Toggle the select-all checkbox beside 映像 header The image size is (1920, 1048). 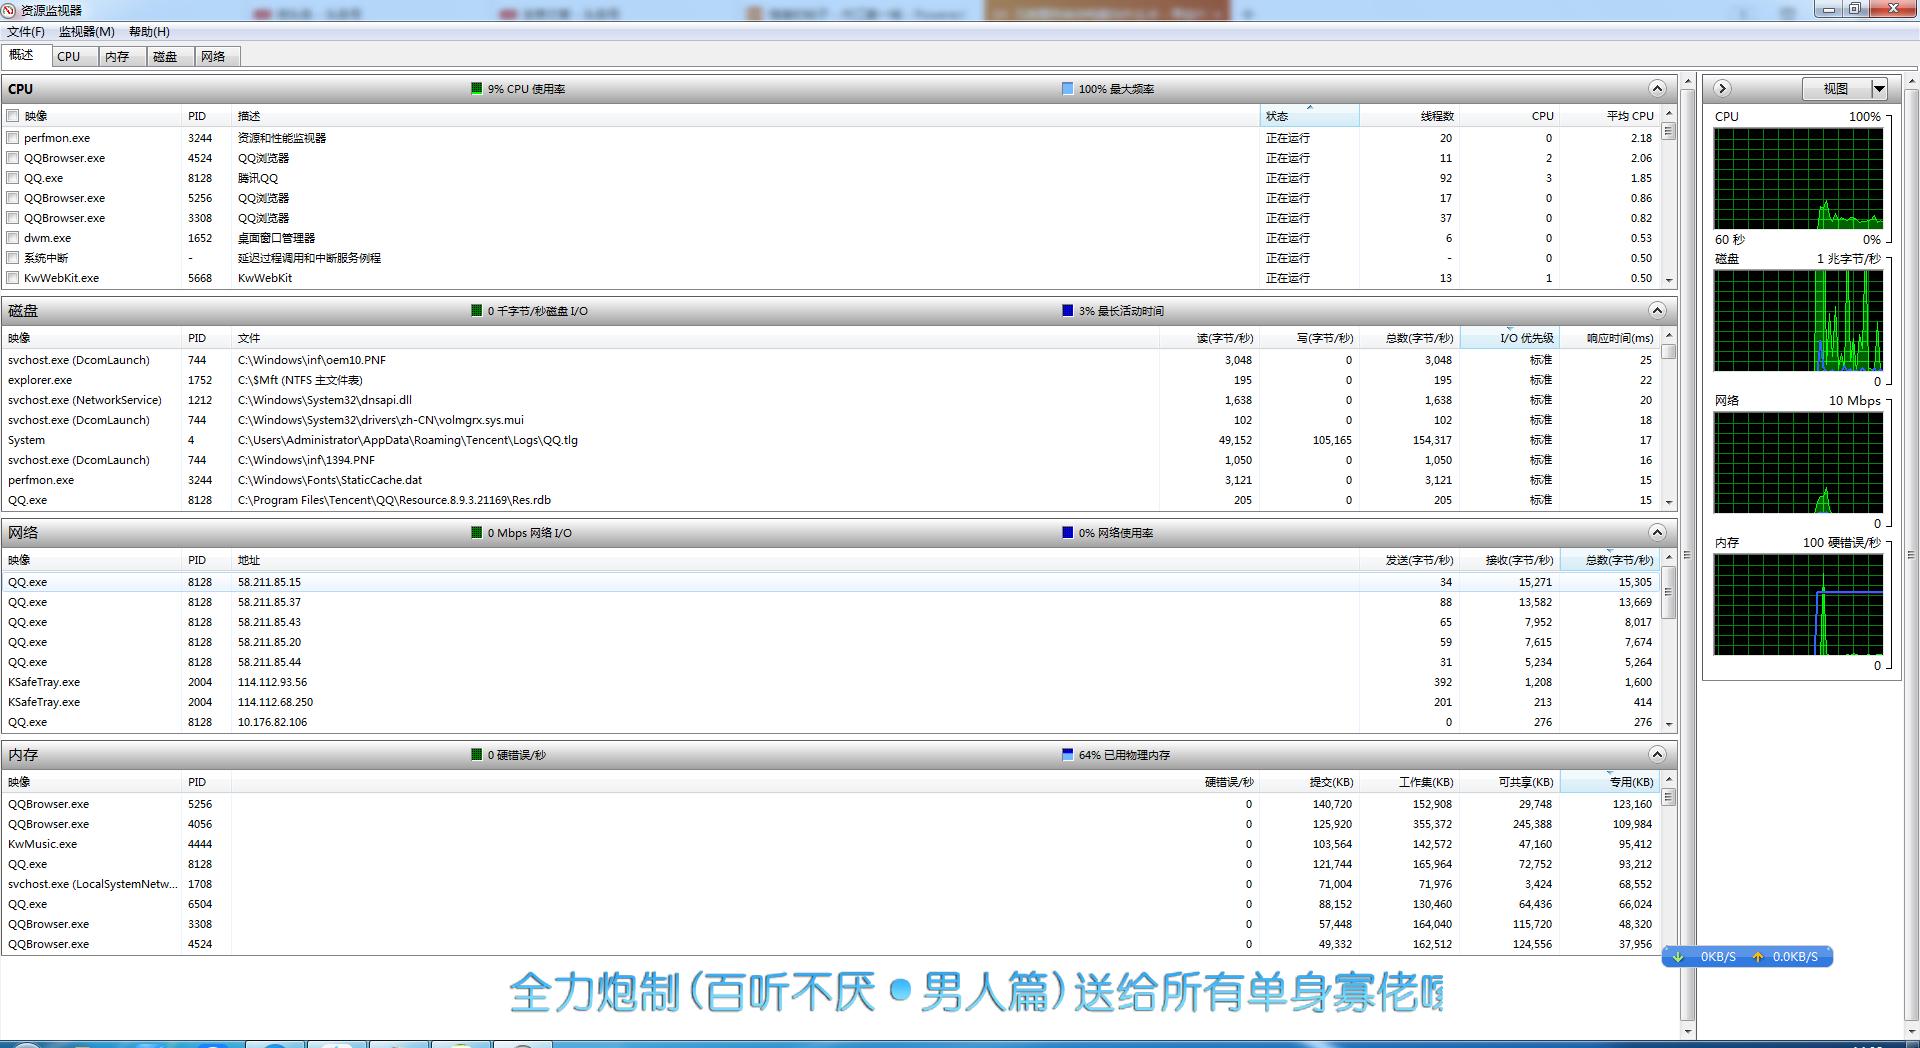(13, 116)
